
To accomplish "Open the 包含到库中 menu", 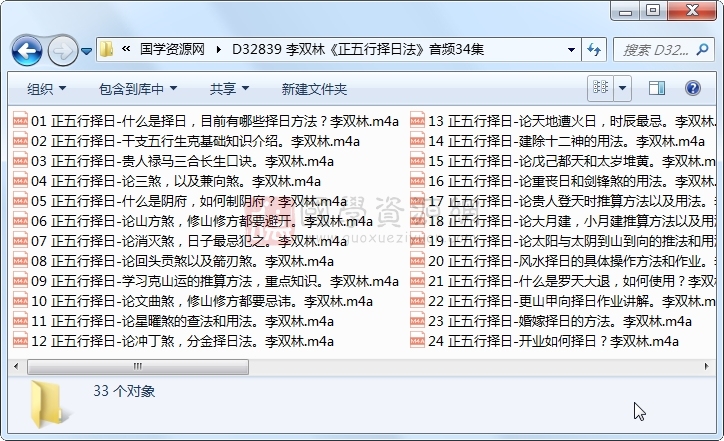I will tap(138, 89).
